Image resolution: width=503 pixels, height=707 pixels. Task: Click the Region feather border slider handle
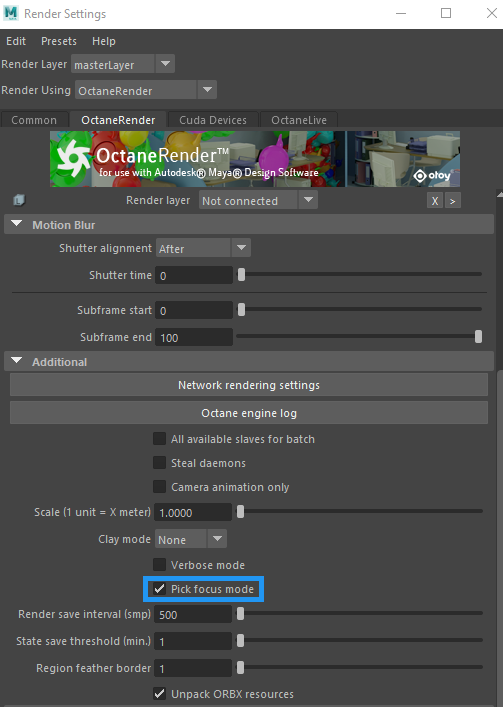click(241, 667)
